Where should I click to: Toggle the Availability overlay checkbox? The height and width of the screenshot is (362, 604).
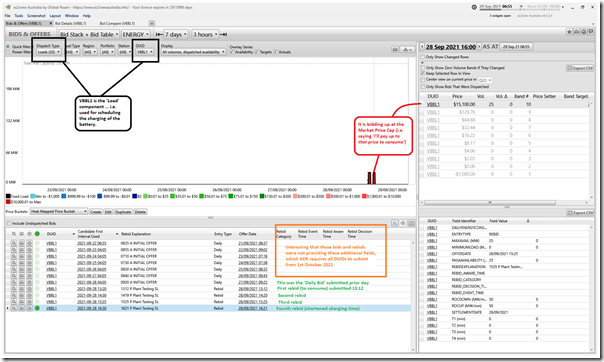(x=232, y=52)
